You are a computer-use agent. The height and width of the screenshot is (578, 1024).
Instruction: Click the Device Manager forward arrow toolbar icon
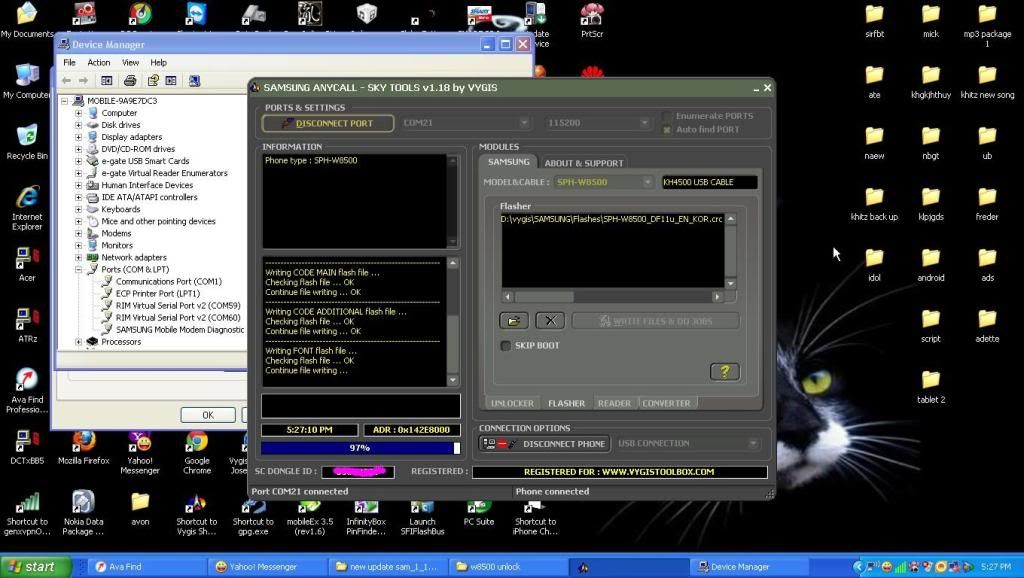pyautogui.click(x=83, y=80)
